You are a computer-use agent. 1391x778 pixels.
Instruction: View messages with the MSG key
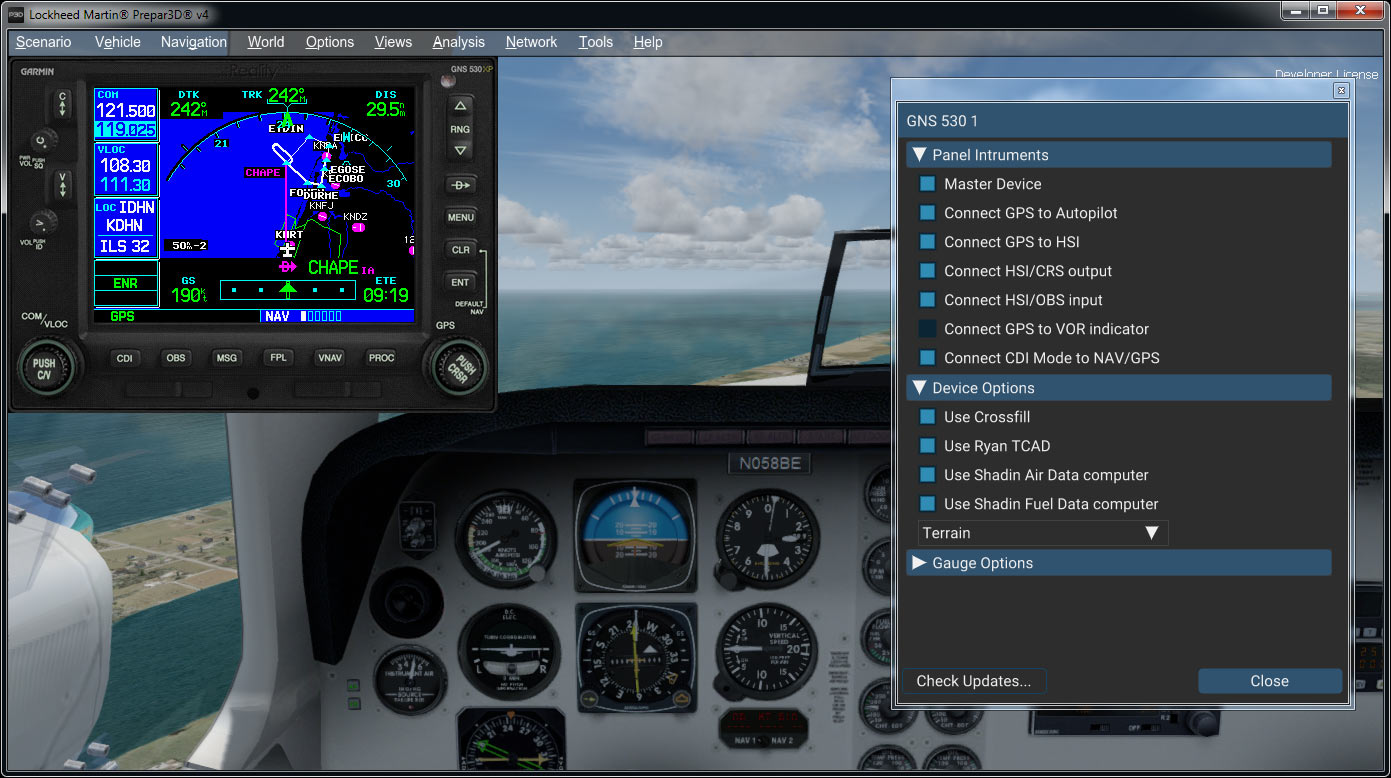tap(227, 358)
